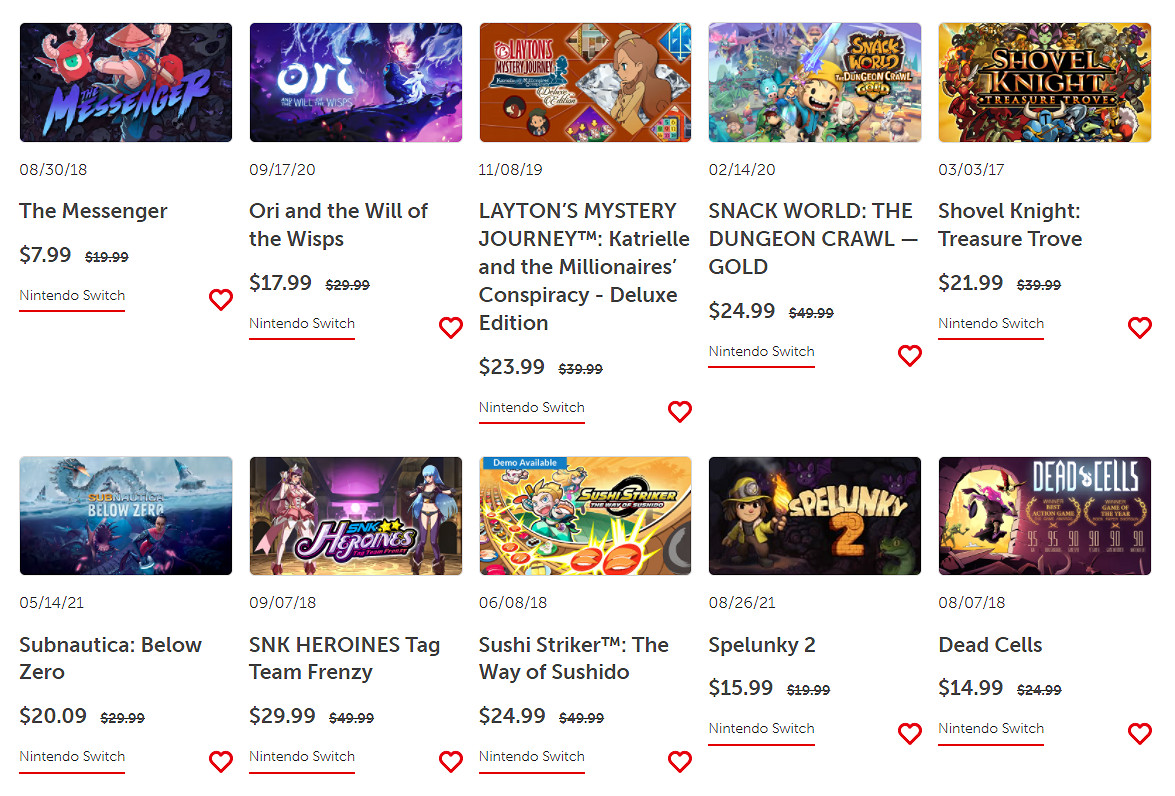This screenshot has width=1175, height=796.
Task: Click heart icon for Snack World Gold
Action: coord(910,355)
